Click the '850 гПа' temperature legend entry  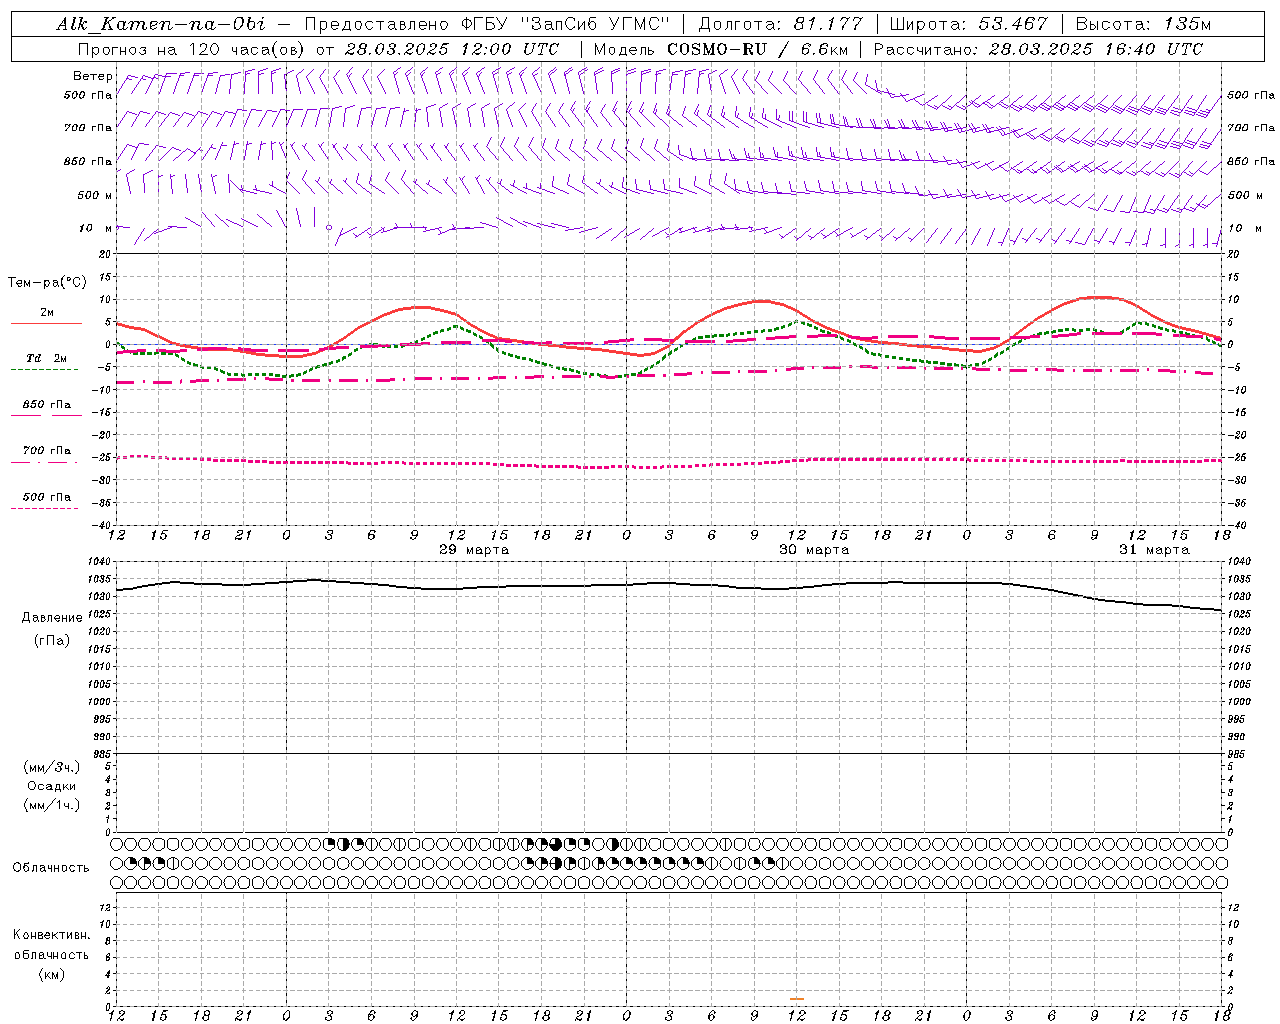47,405
